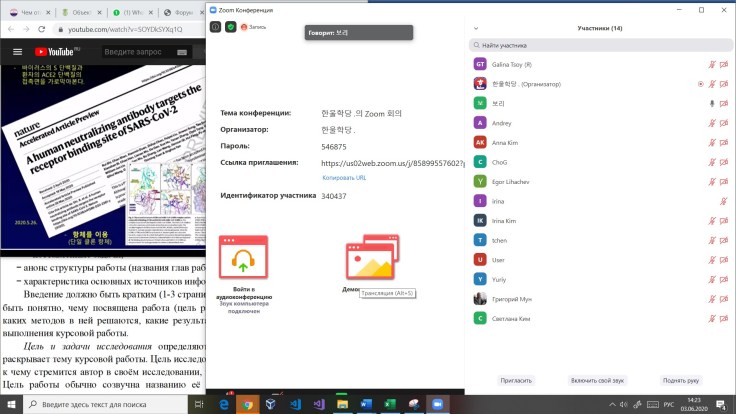Click the 'Копировать URL' link

343,177
